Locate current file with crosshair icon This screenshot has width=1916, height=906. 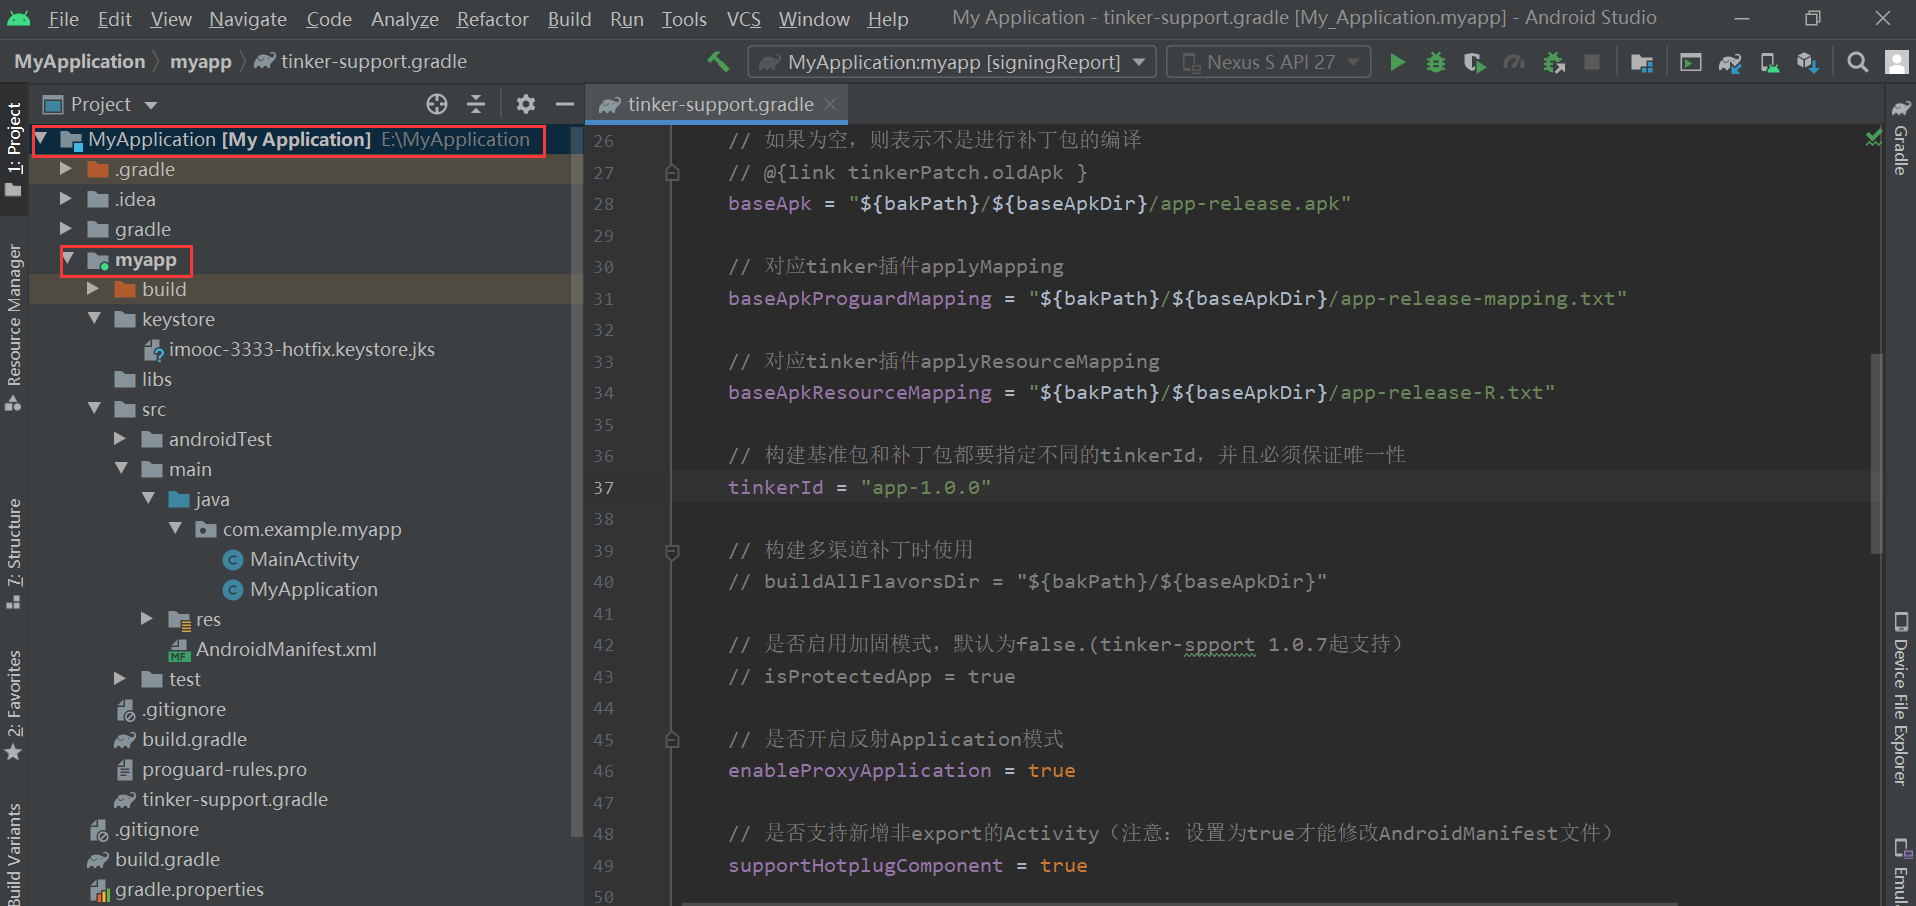(437, 104)
